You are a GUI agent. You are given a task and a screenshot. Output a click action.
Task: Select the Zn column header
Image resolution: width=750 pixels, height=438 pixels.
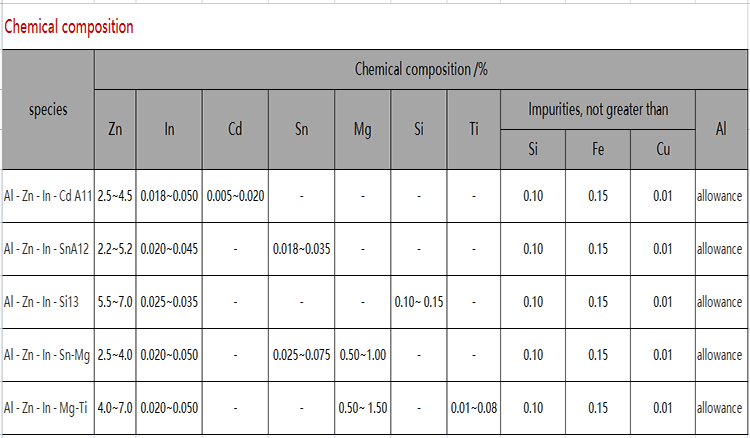click(115, 129)
